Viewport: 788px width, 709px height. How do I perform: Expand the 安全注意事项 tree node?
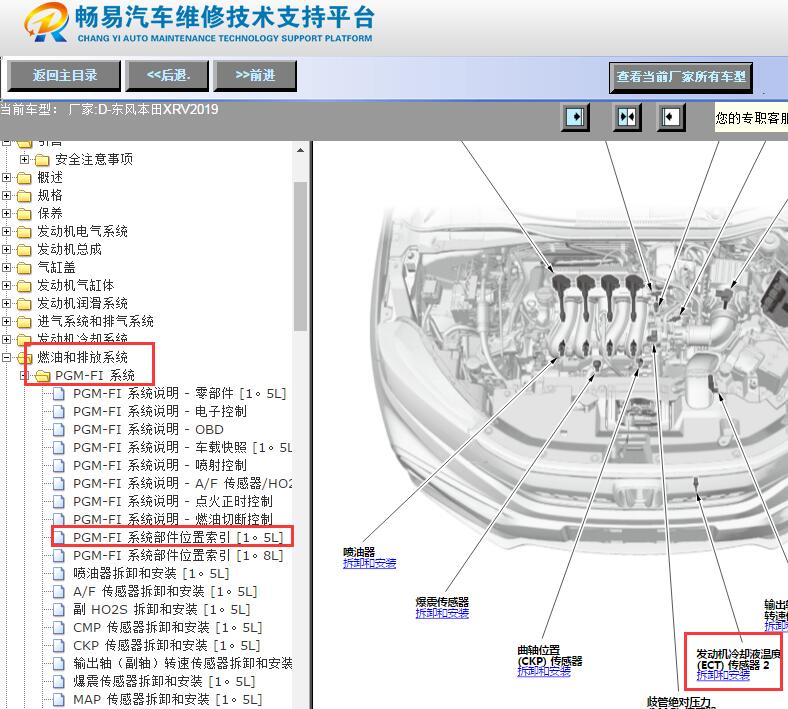pyautogui.click(x=24, y=159)
